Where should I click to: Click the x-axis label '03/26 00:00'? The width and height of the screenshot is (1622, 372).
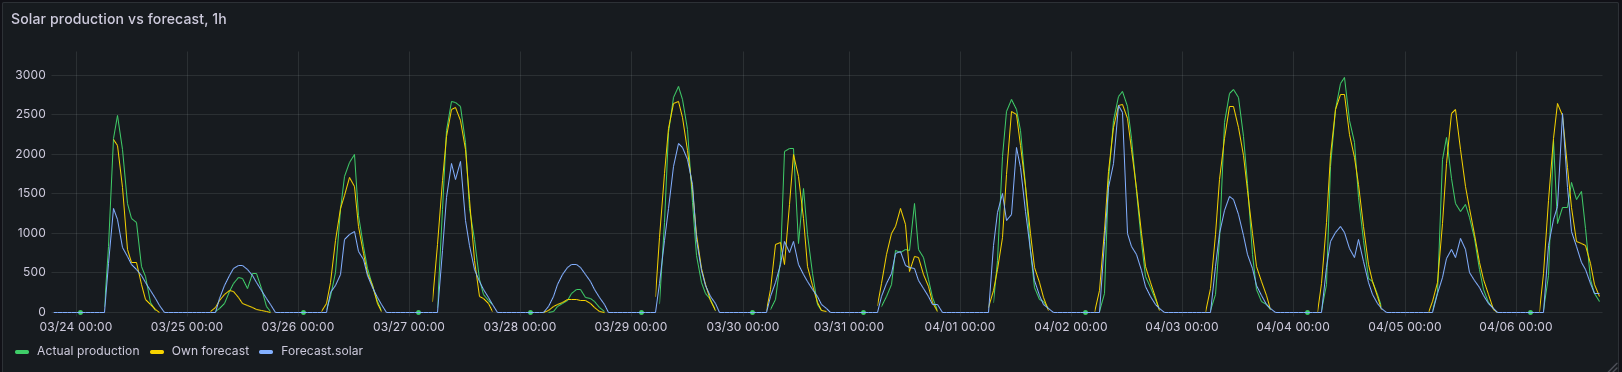pos(298,327)
